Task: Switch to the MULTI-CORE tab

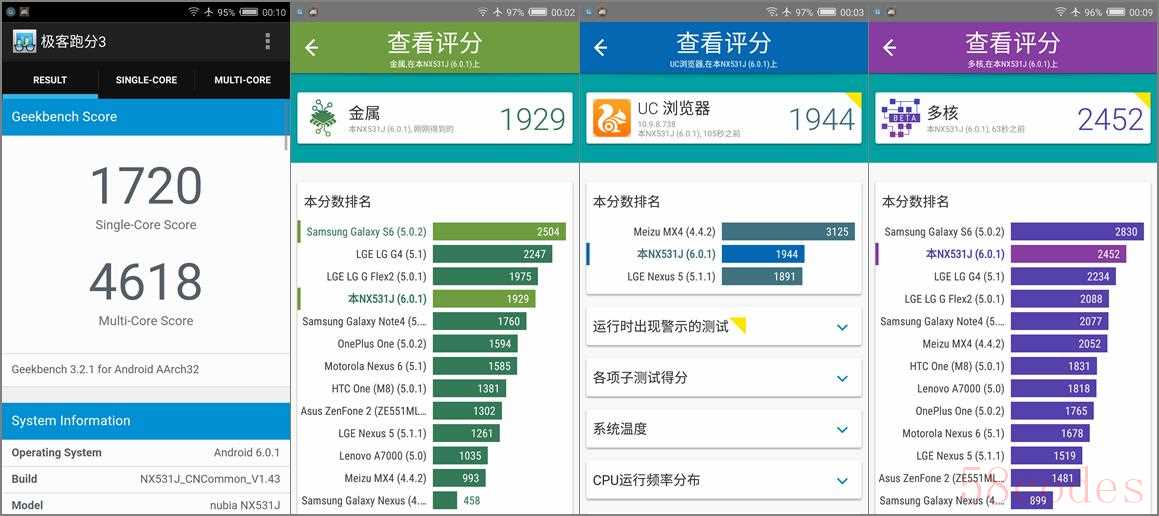Action: [242, 80]
